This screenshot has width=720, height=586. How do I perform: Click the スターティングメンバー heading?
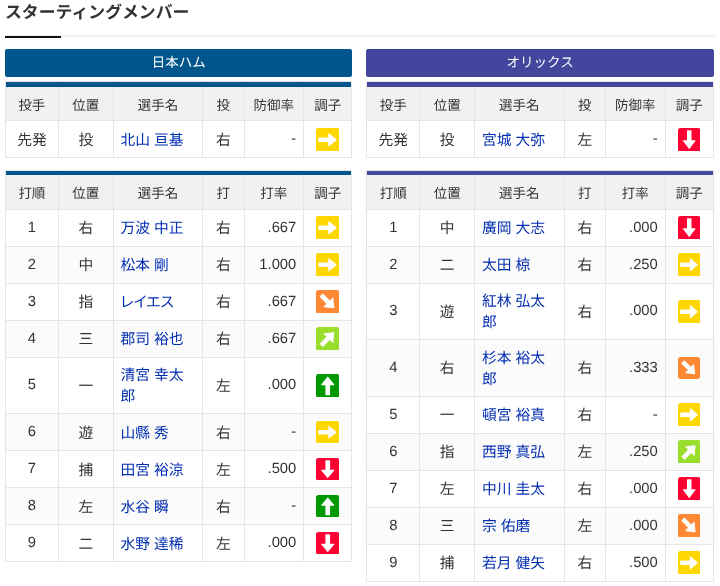click(x=97, y=12)
